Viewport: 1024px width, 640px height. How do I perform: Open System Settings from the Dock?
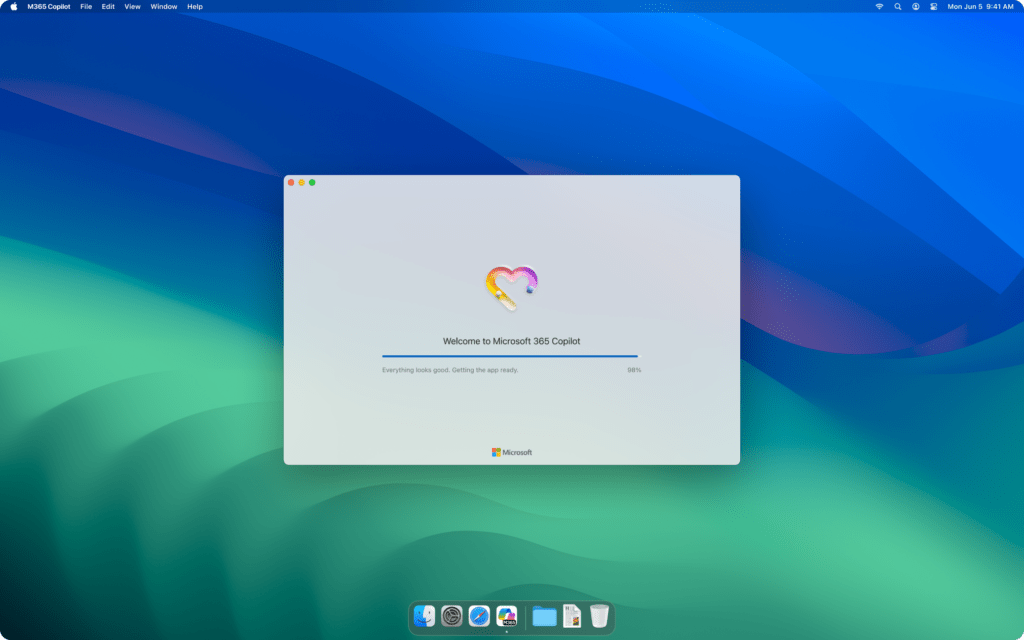450,616
